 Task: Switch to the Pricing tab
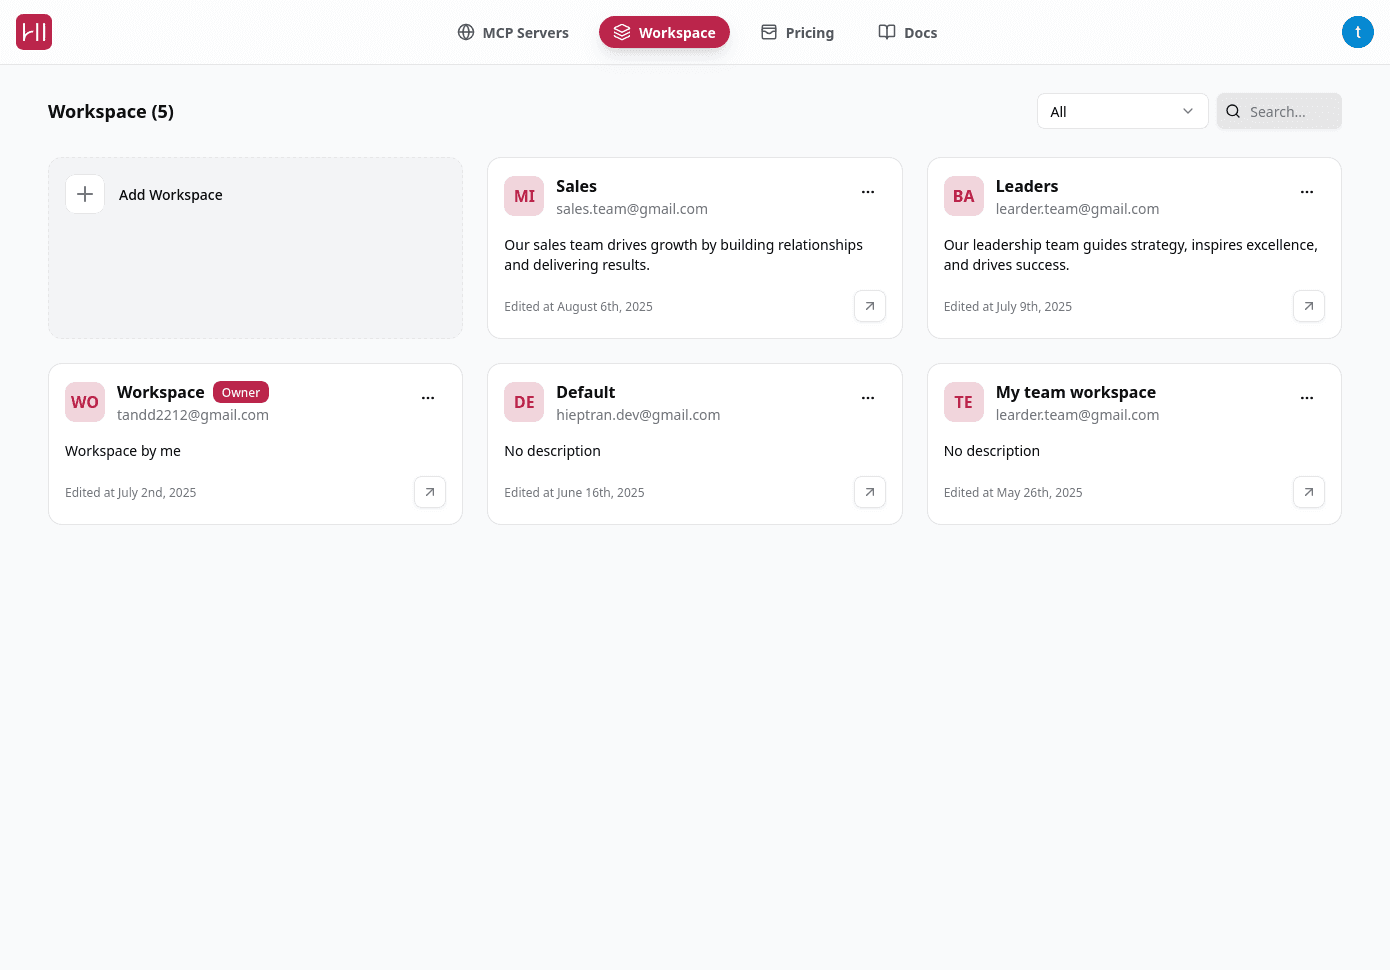[x=797, y=32]
